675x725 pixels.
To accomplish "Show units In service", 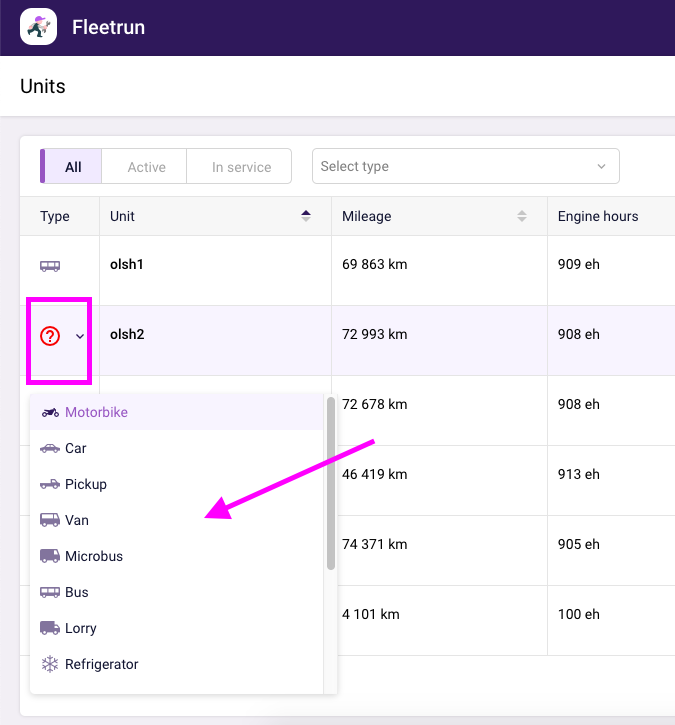I will 241,167.
